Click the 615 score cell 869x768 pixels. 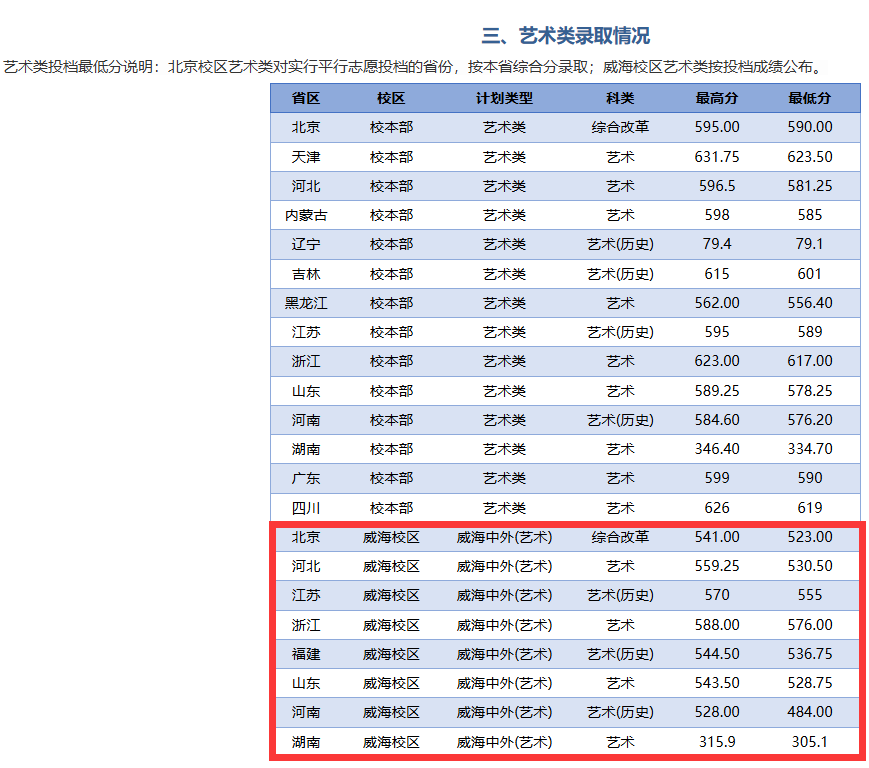coord(717,274)
